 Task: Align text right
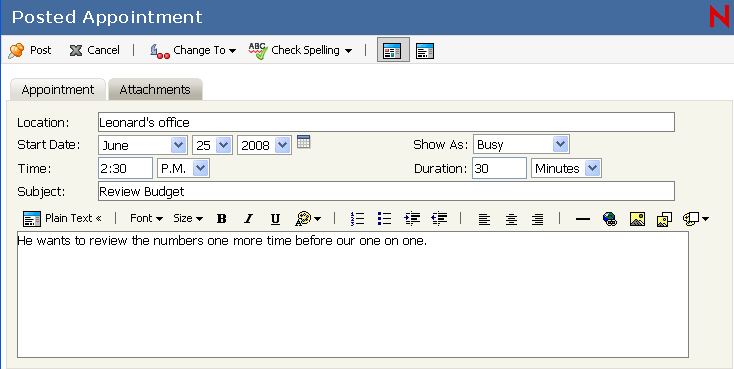(538, 219)
